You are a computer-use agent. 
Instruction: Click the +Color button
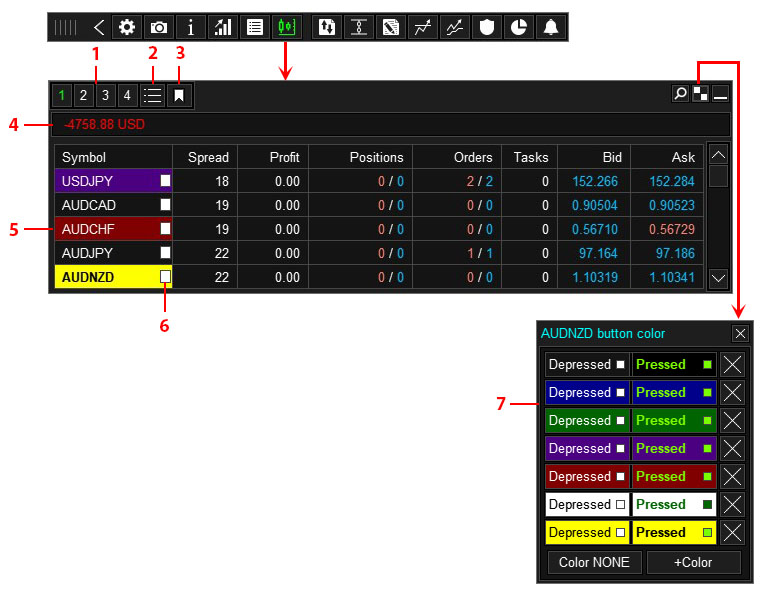pyautogui.click(x=694, y=562)
